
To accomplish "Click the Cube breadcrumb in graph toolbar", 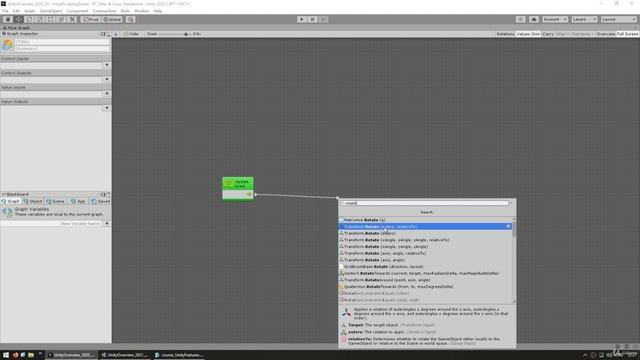I will [x=131, y=34].
